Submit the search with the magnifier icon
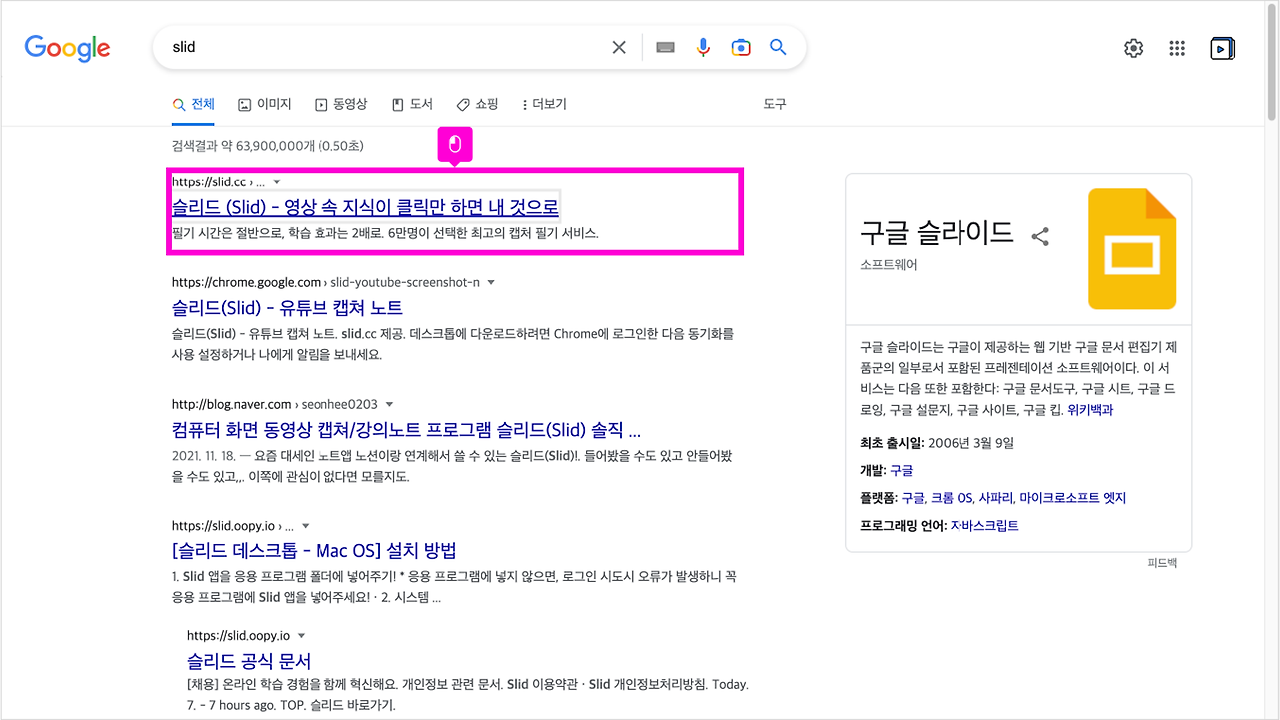Screen dimensions: 1280x720 click(x=778, y=47)
